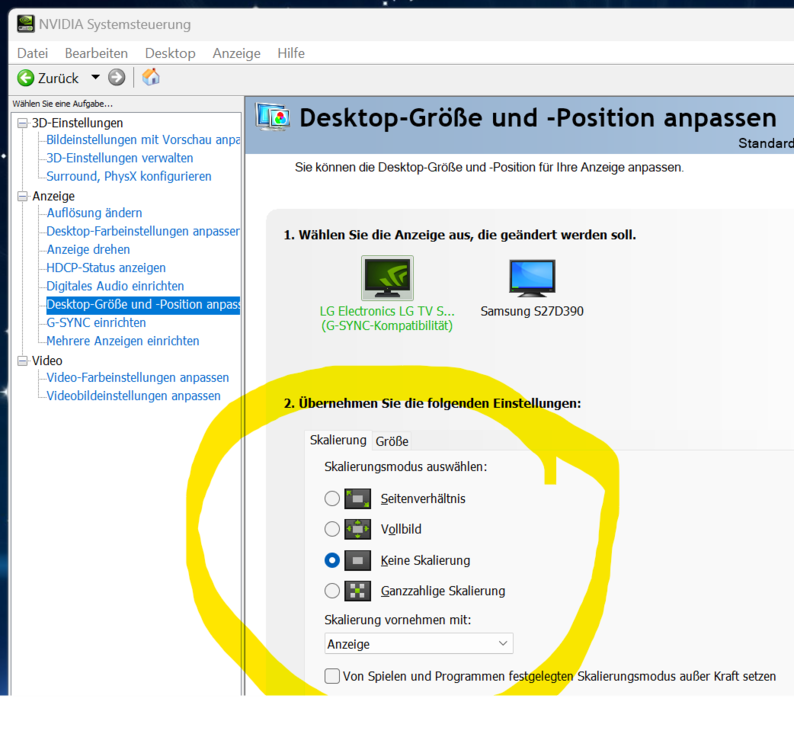Click the Seitenverhältnis scaling mode icon
Screen dimensions: 794x750
(358, 499)
